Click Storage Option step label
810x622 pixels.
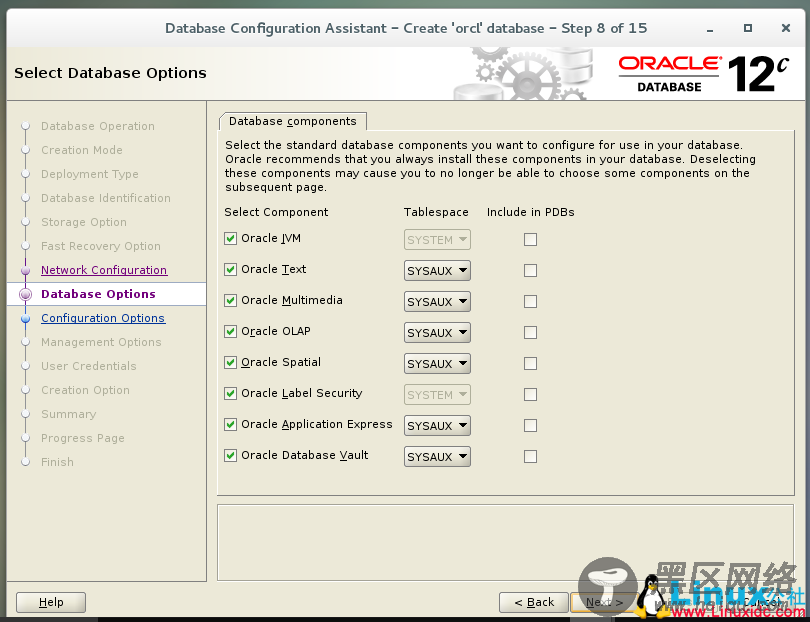point(84,222)
